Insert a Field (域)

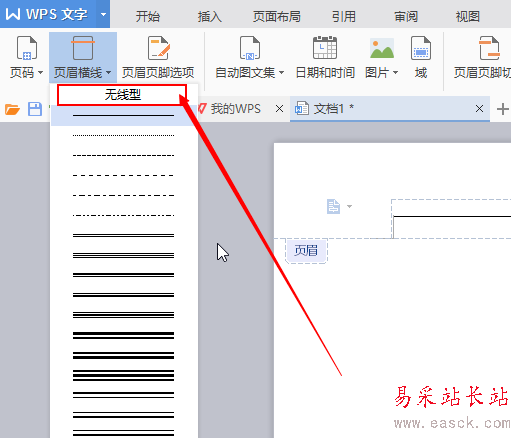pos(421,57)
